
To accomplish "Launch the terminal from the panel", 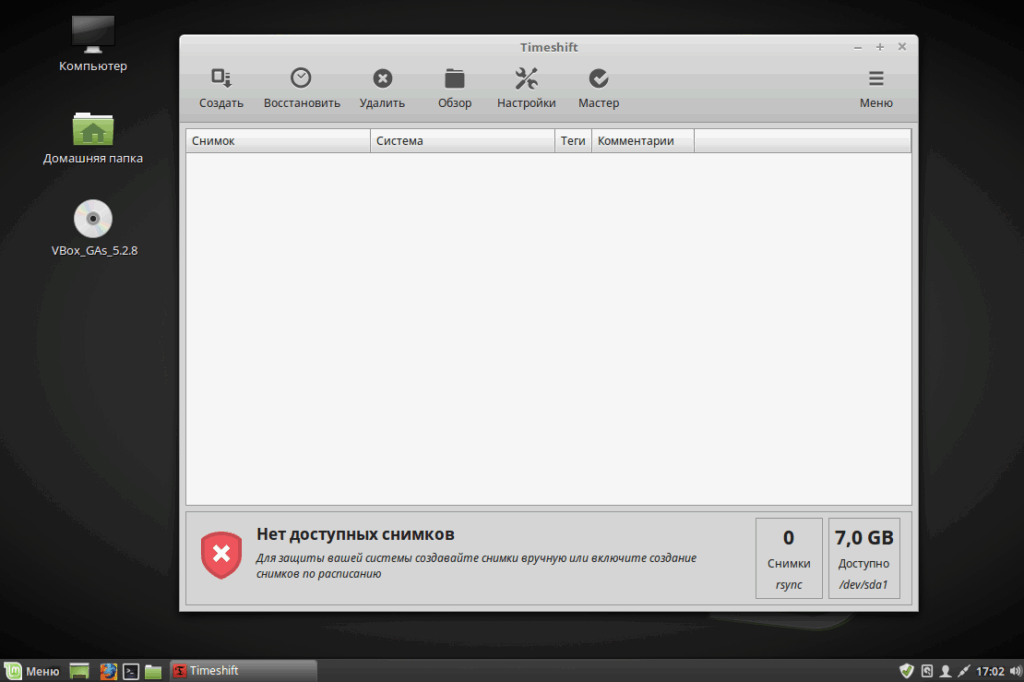I will point(131,671).
